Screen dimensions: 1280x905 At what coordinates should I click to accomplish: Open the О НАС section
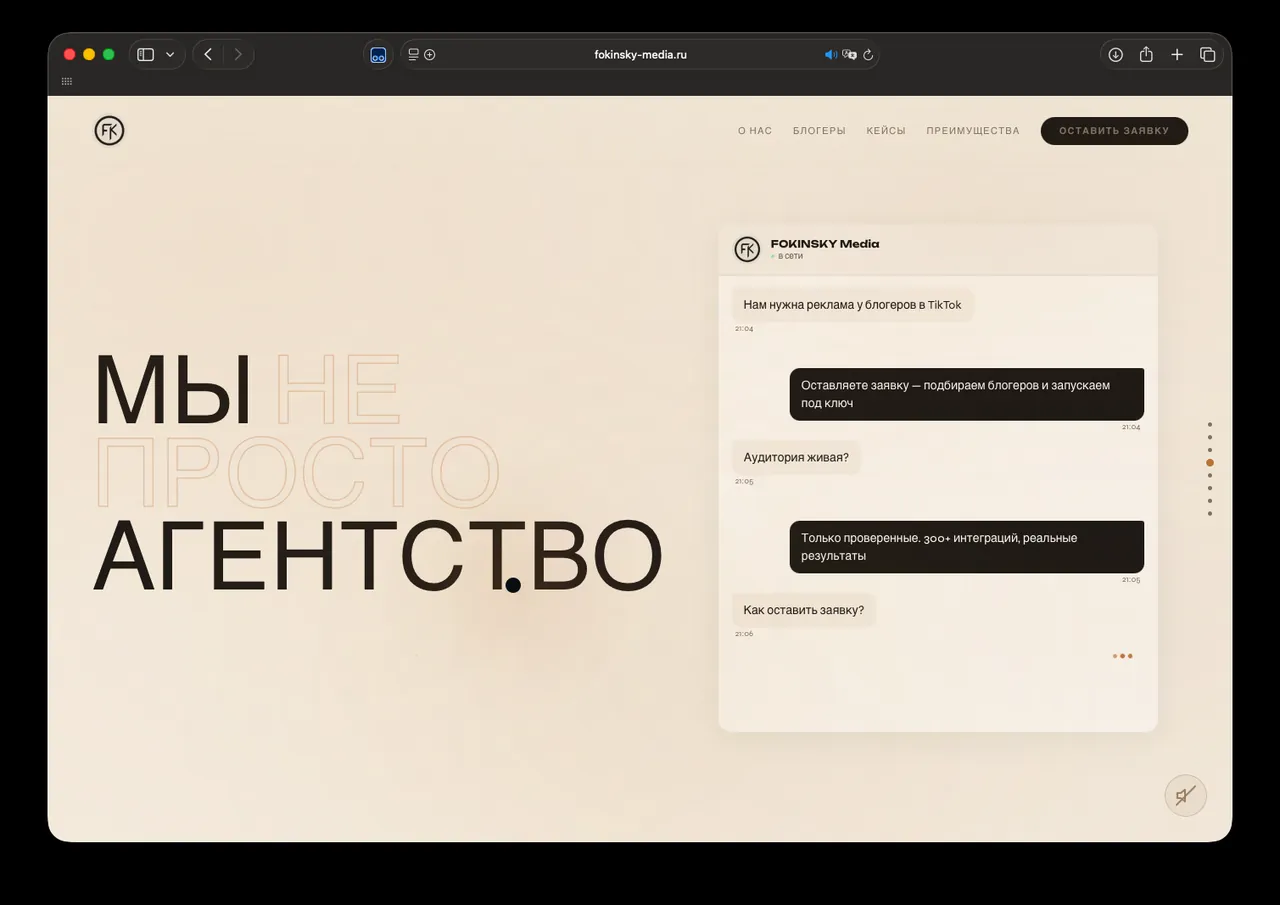755,131
